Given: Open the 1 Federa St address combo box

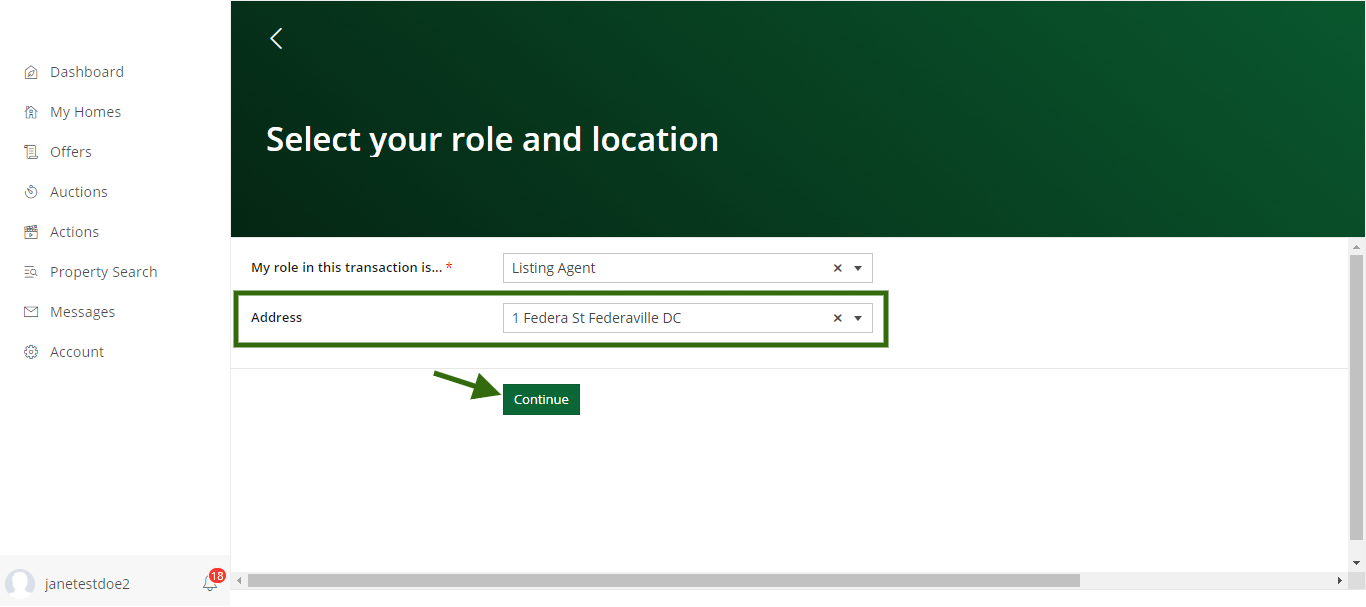Looking at the screenshot, I should tap(688, 318).
